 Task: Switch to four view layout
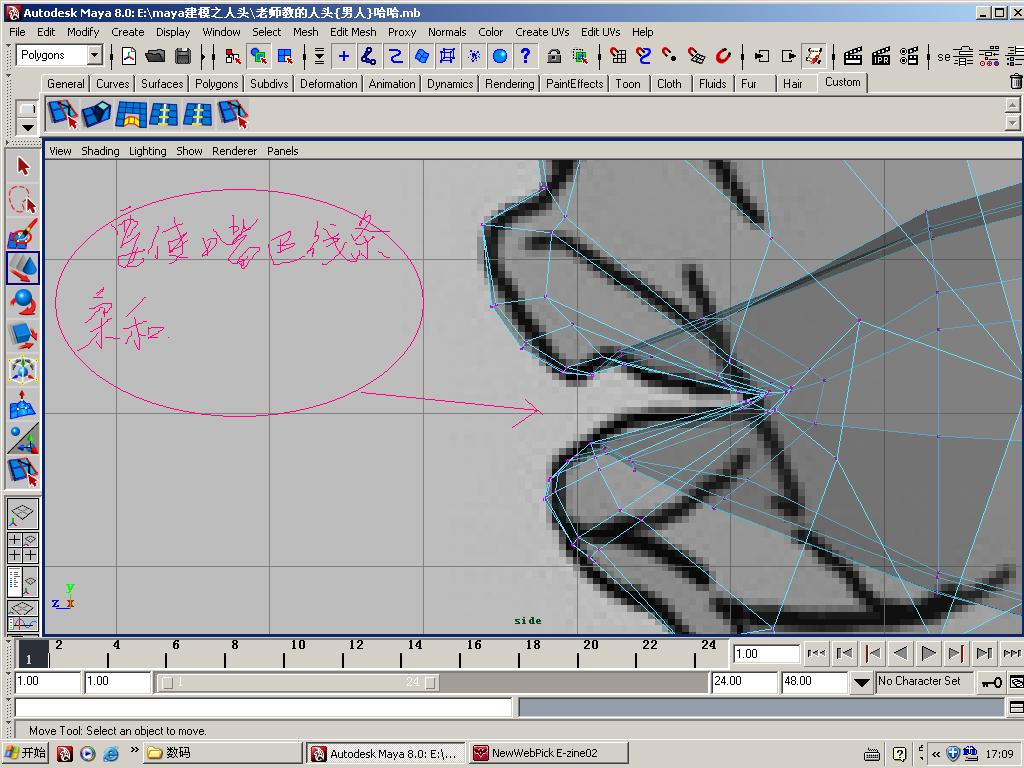click(23, 547)
